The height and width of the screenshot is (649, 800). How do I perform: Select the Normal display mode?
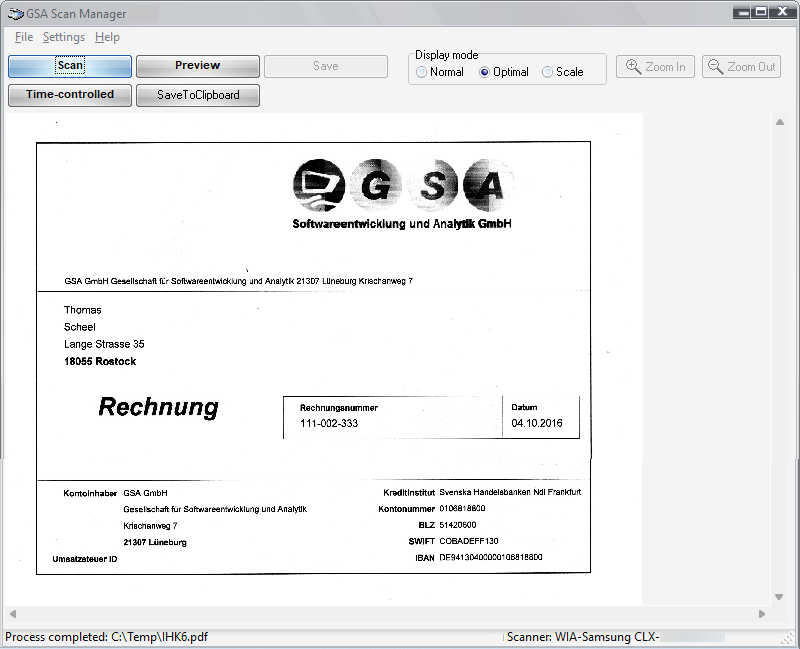(422, 72)
